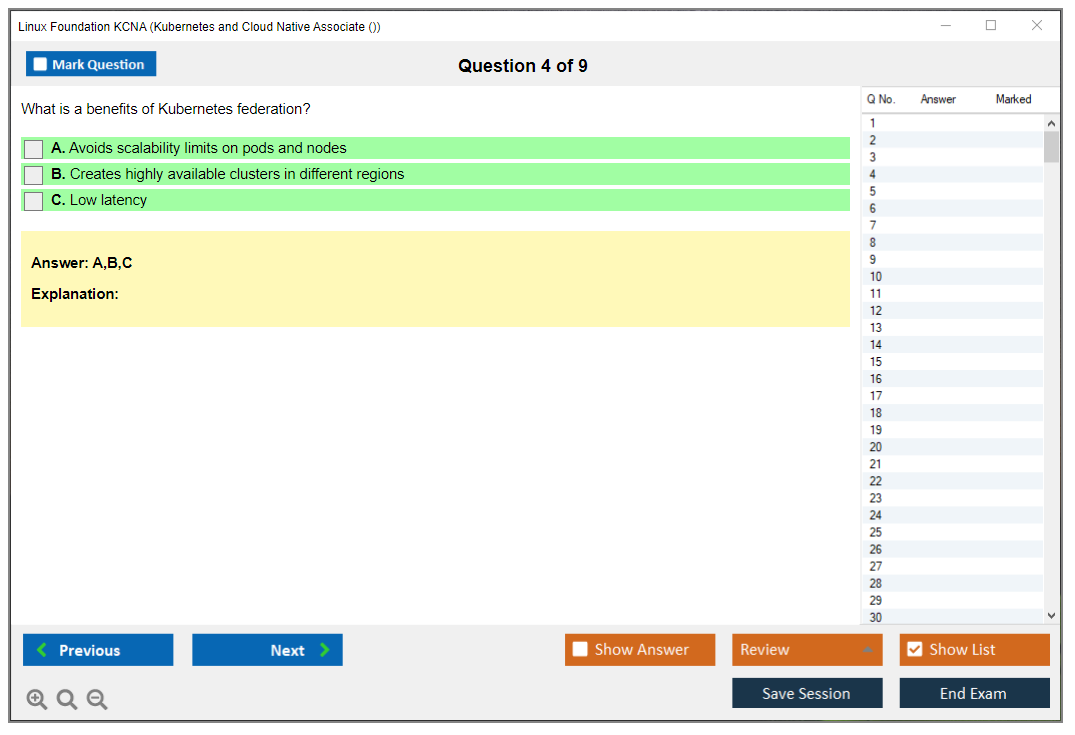This screenshot has width=1075, height=735.
Task: Select checkbox for answer A
Action: 34,149
